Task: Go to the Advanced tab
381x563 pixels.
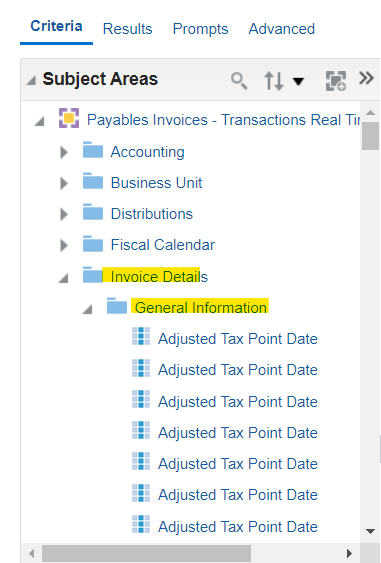Action: pos(282,29)
